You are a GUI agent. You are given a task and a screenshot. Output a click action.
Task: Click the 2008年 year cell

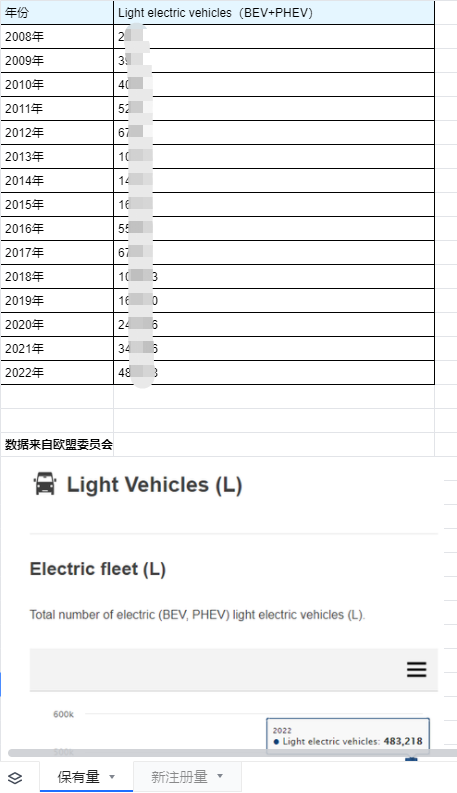[x=57, y=36]
